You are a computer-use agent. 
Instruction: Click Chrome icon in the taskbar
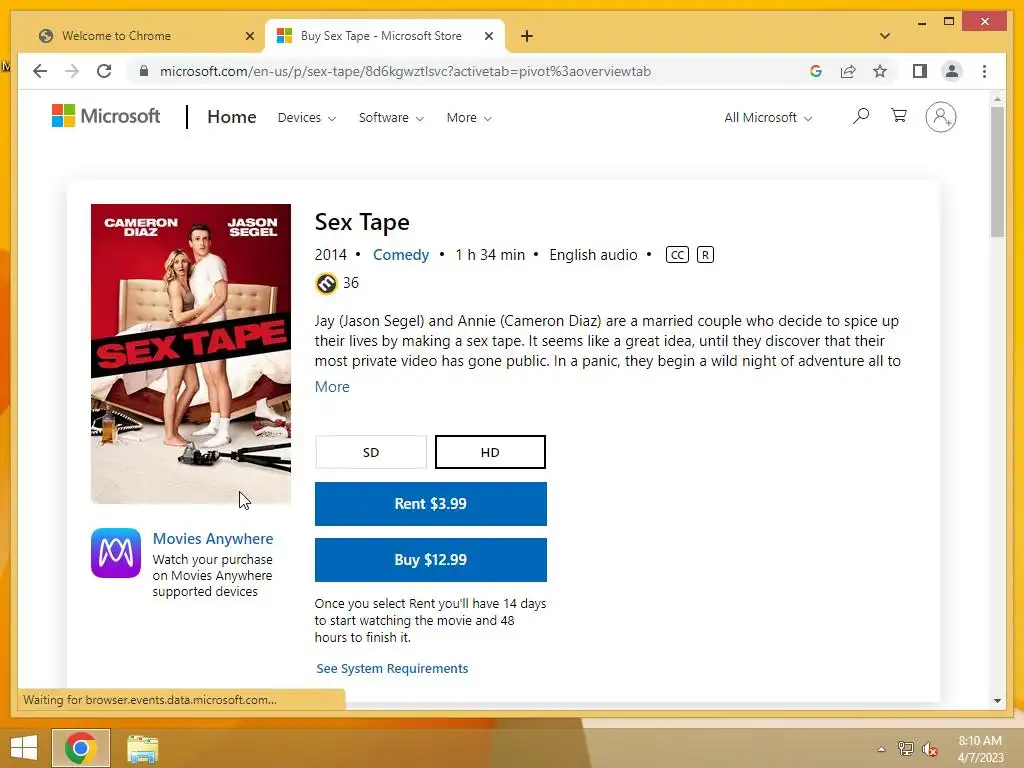coord(81,748)
